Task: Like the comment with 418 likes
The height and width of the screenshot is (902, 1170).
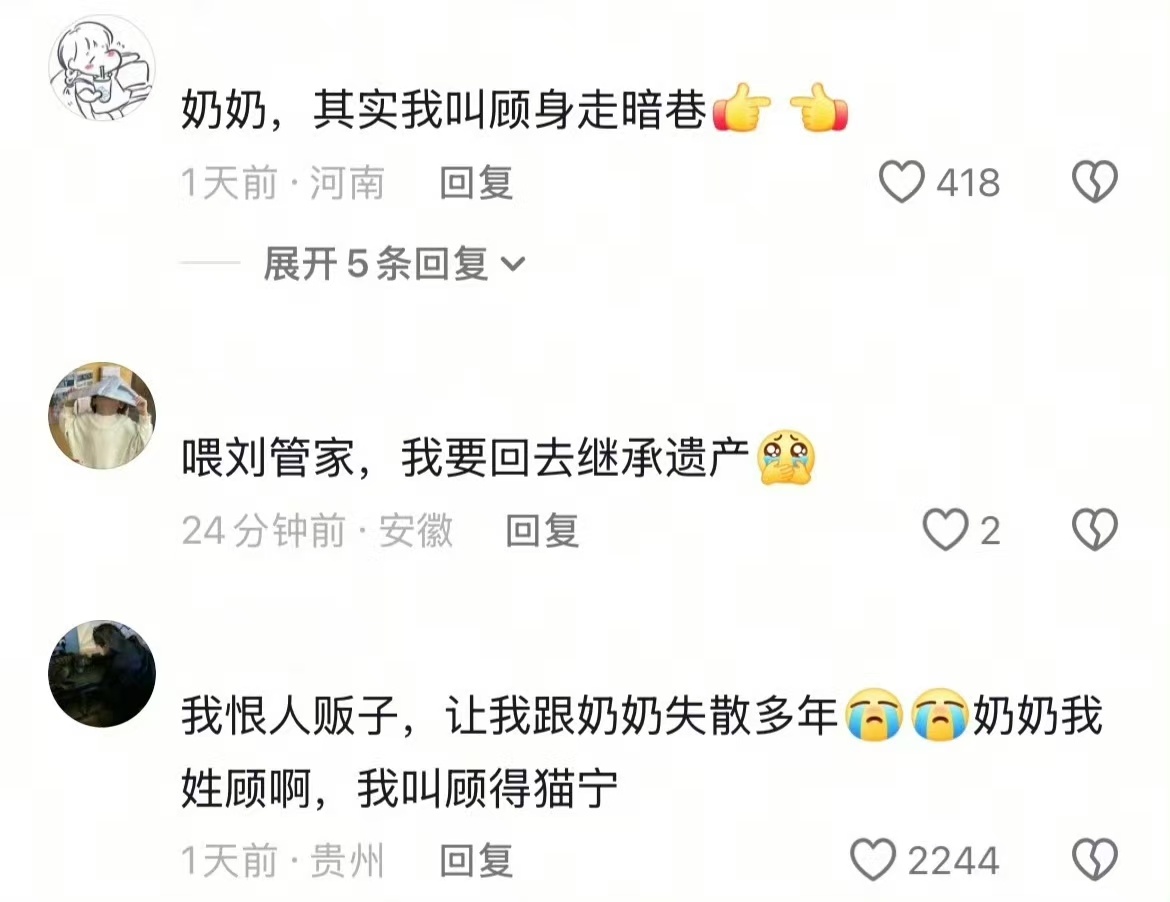Action: click(901, 182)
